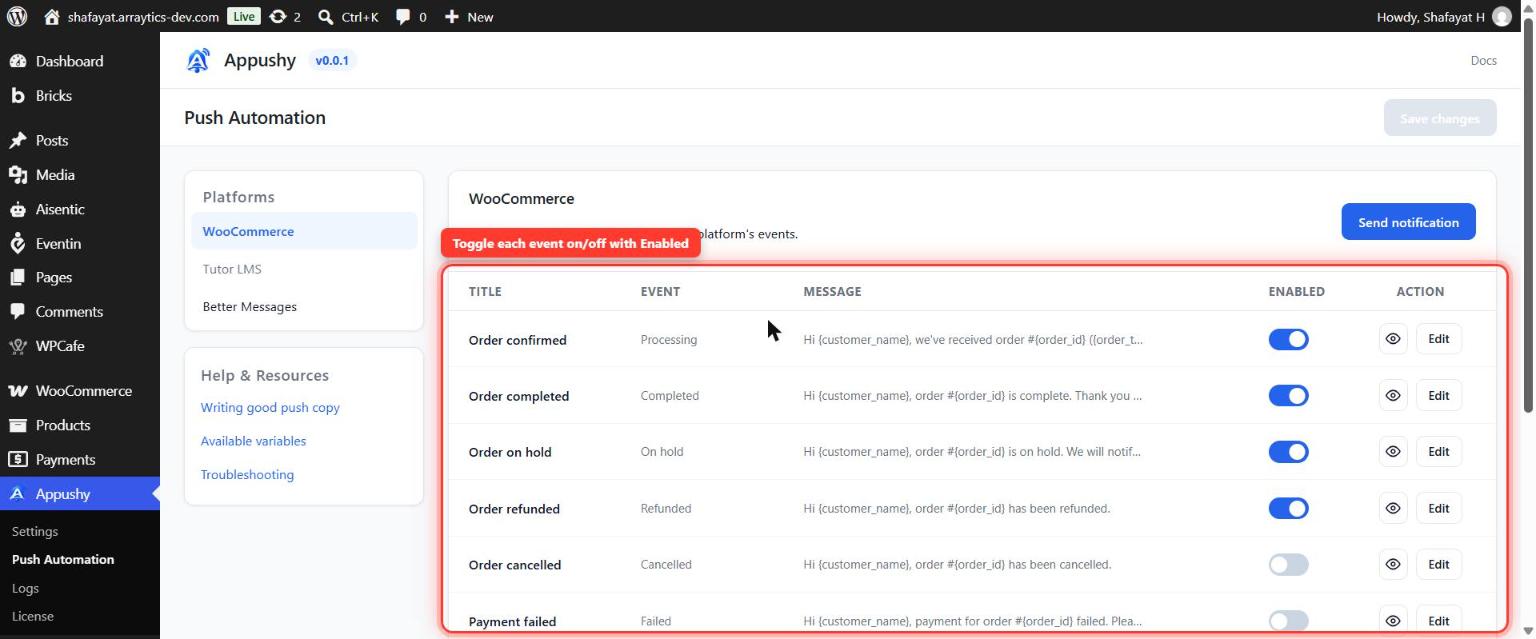The image size is (1536, 639).
Task: Click the Products box icon in sidebar
Action: pos(17,425)
